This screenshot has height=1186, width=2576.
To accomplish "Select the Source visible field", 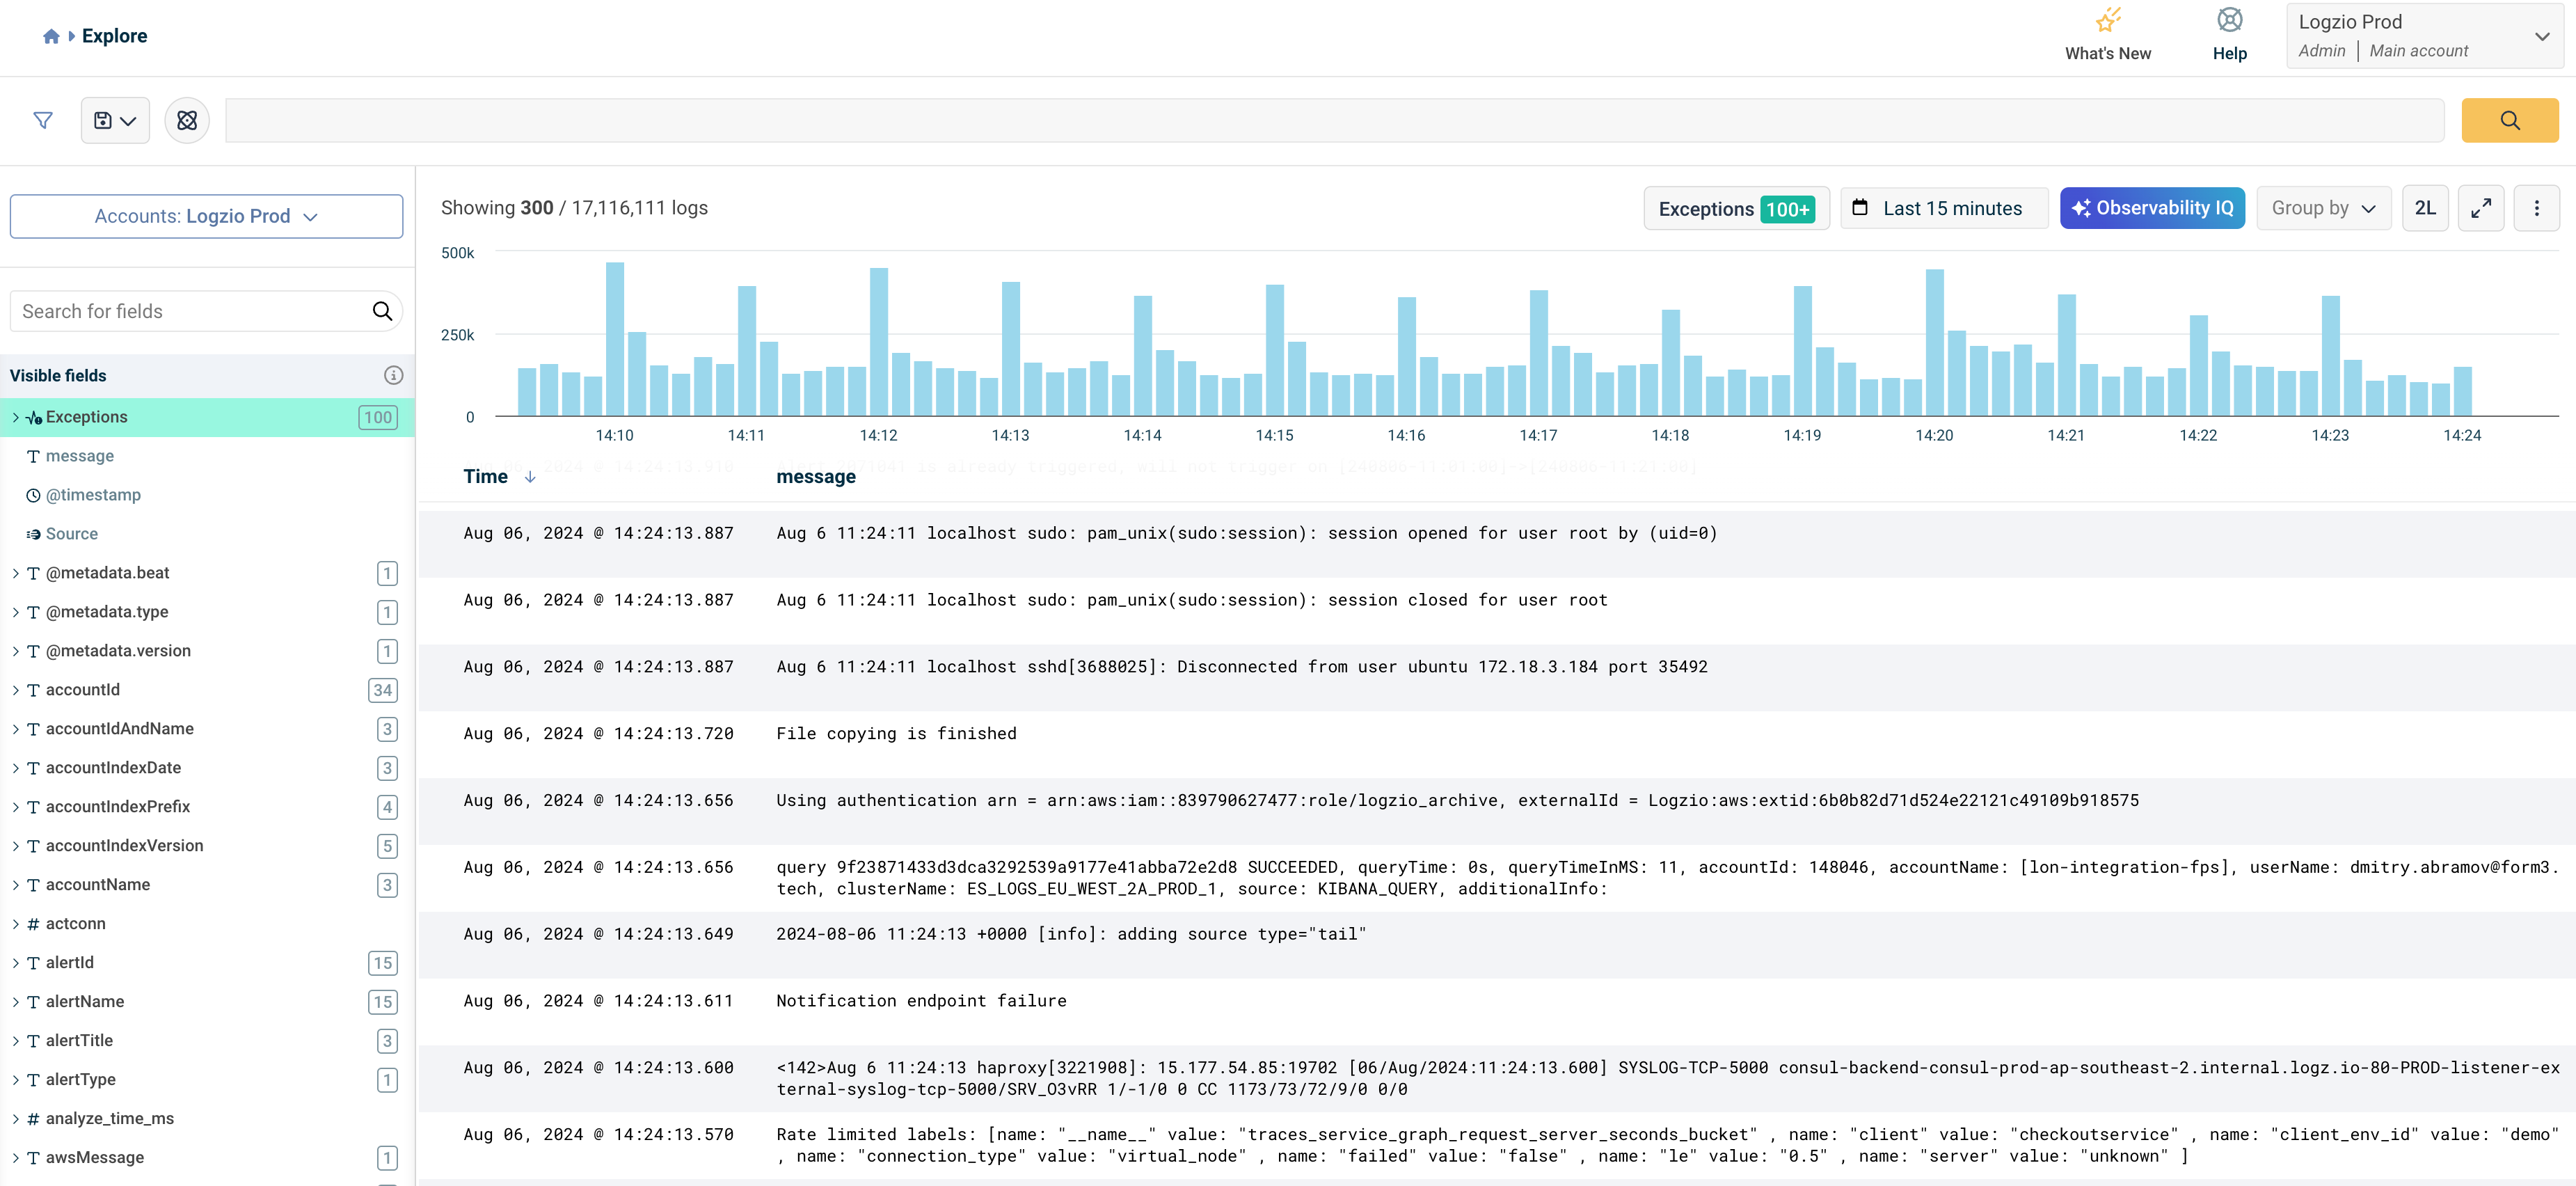I will [72, 534].
